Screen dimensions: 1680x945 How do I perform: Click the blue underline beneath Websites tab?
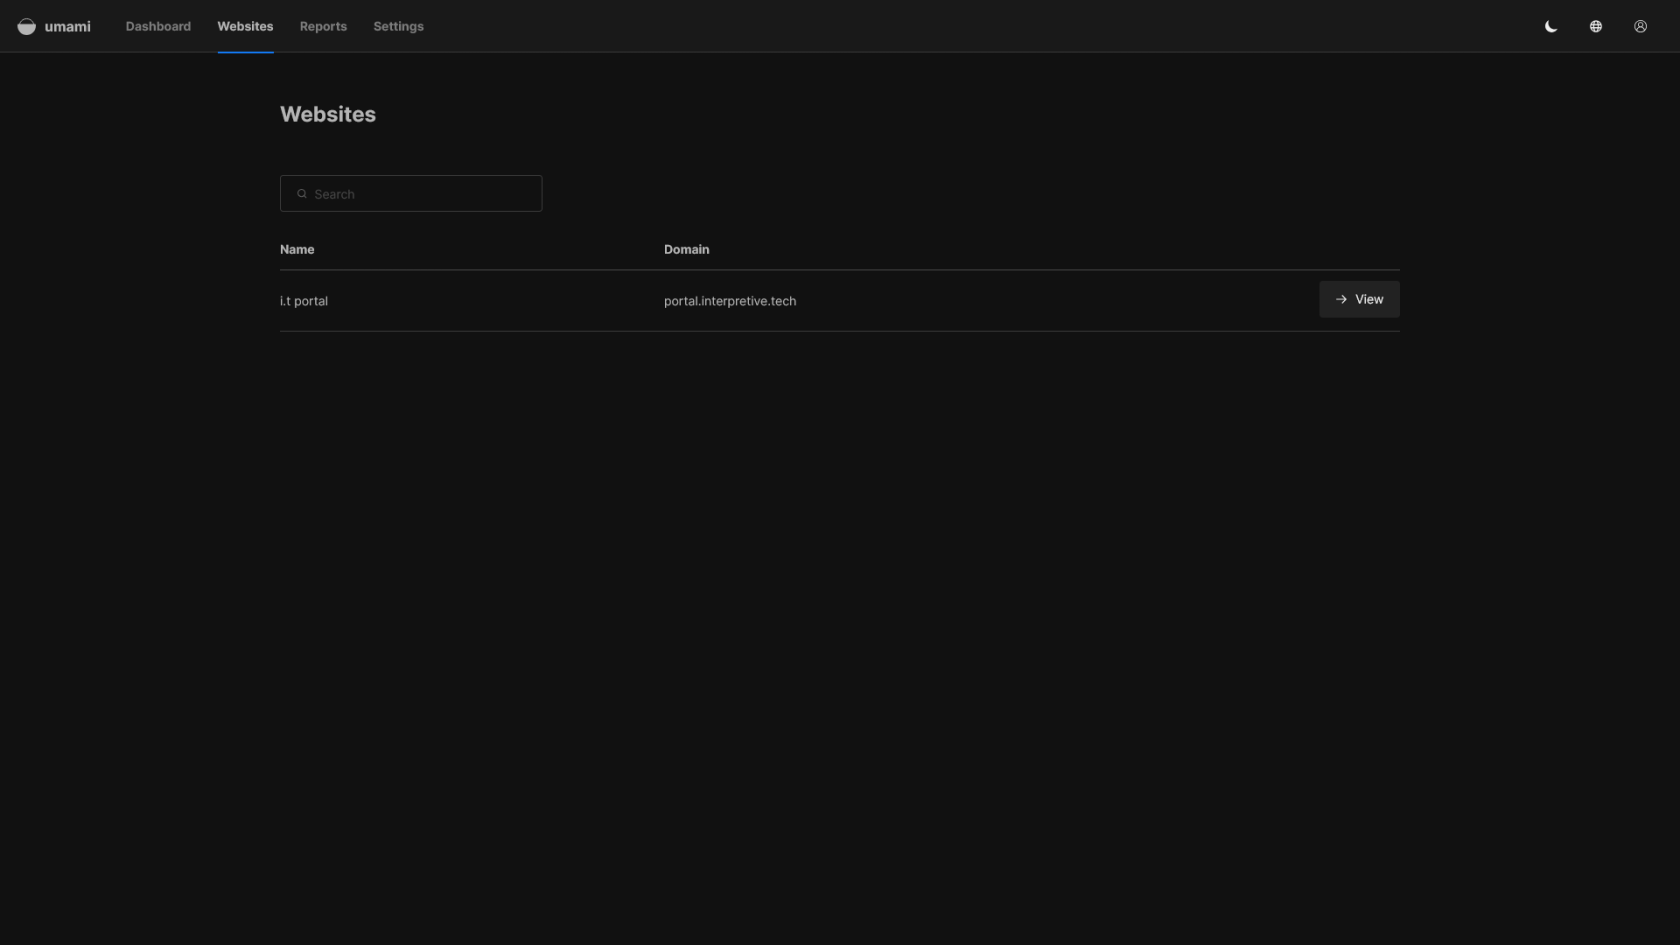coord(245,52)
